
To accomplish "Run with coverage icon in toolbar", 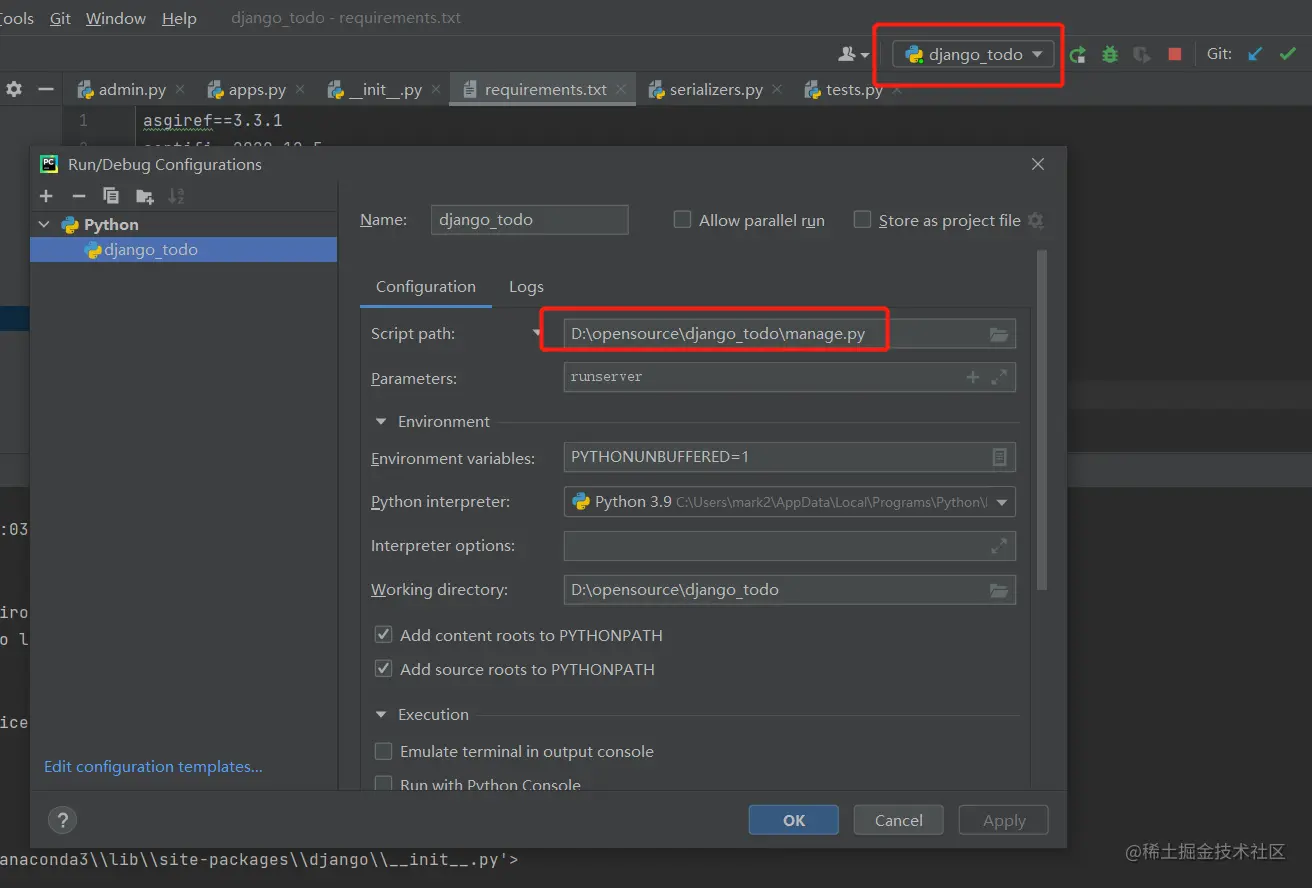I will [1142, 55].
